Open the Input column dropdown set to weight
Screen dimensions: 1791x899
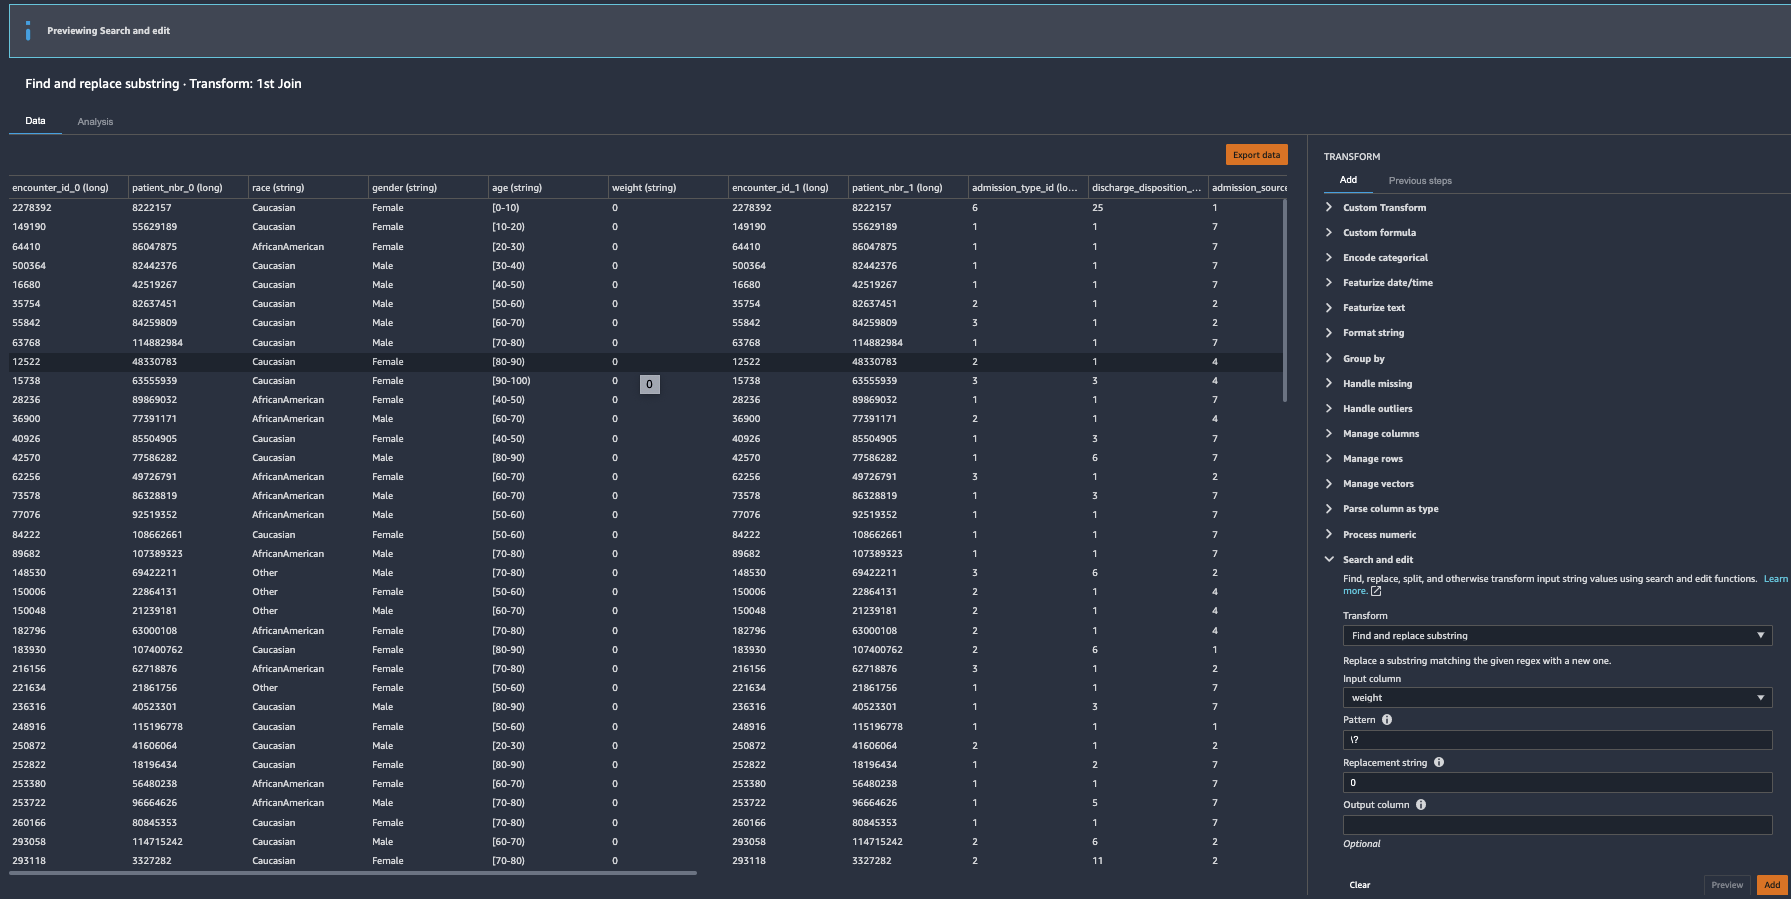point(1557,698)
